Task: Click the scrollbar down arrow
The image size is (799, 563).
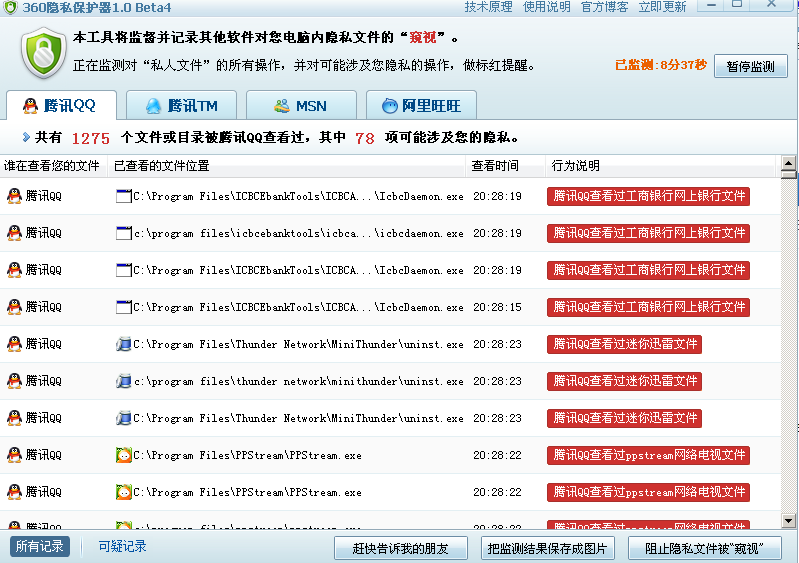Action: pos(788,521)
